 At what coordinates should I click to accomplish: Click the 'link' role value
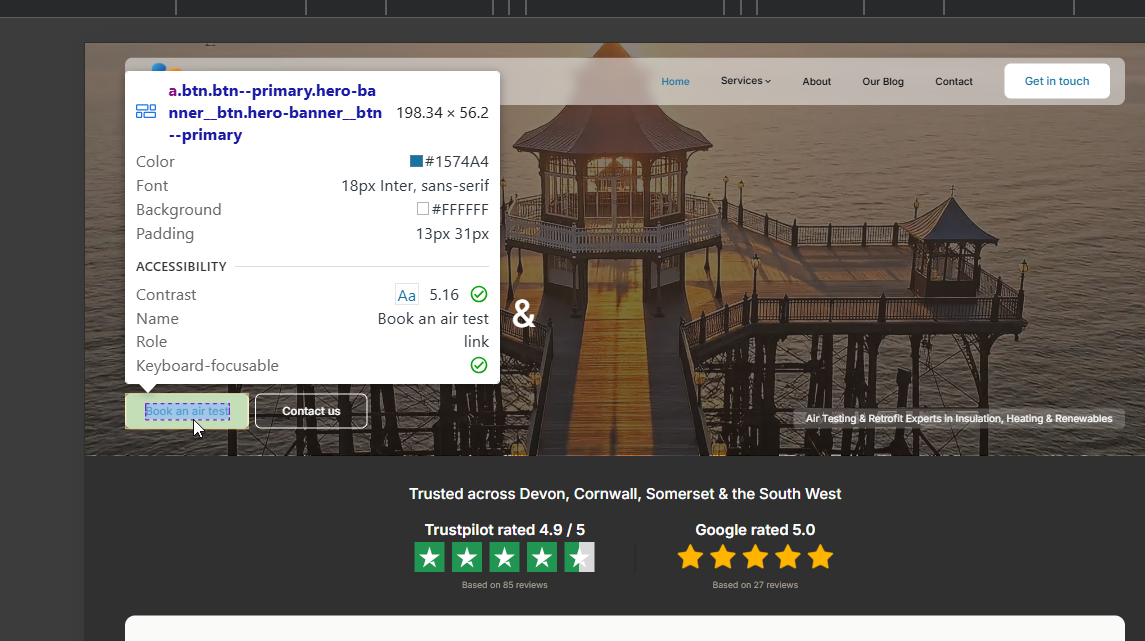476,342
